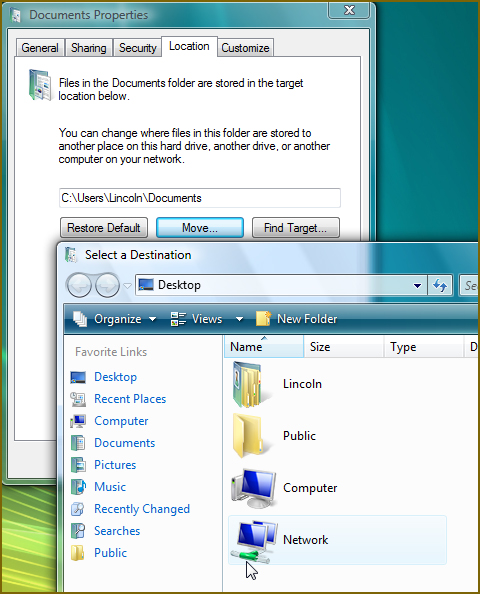
Task: Open the Recently Changed link
Action: [x=142, y=510]
